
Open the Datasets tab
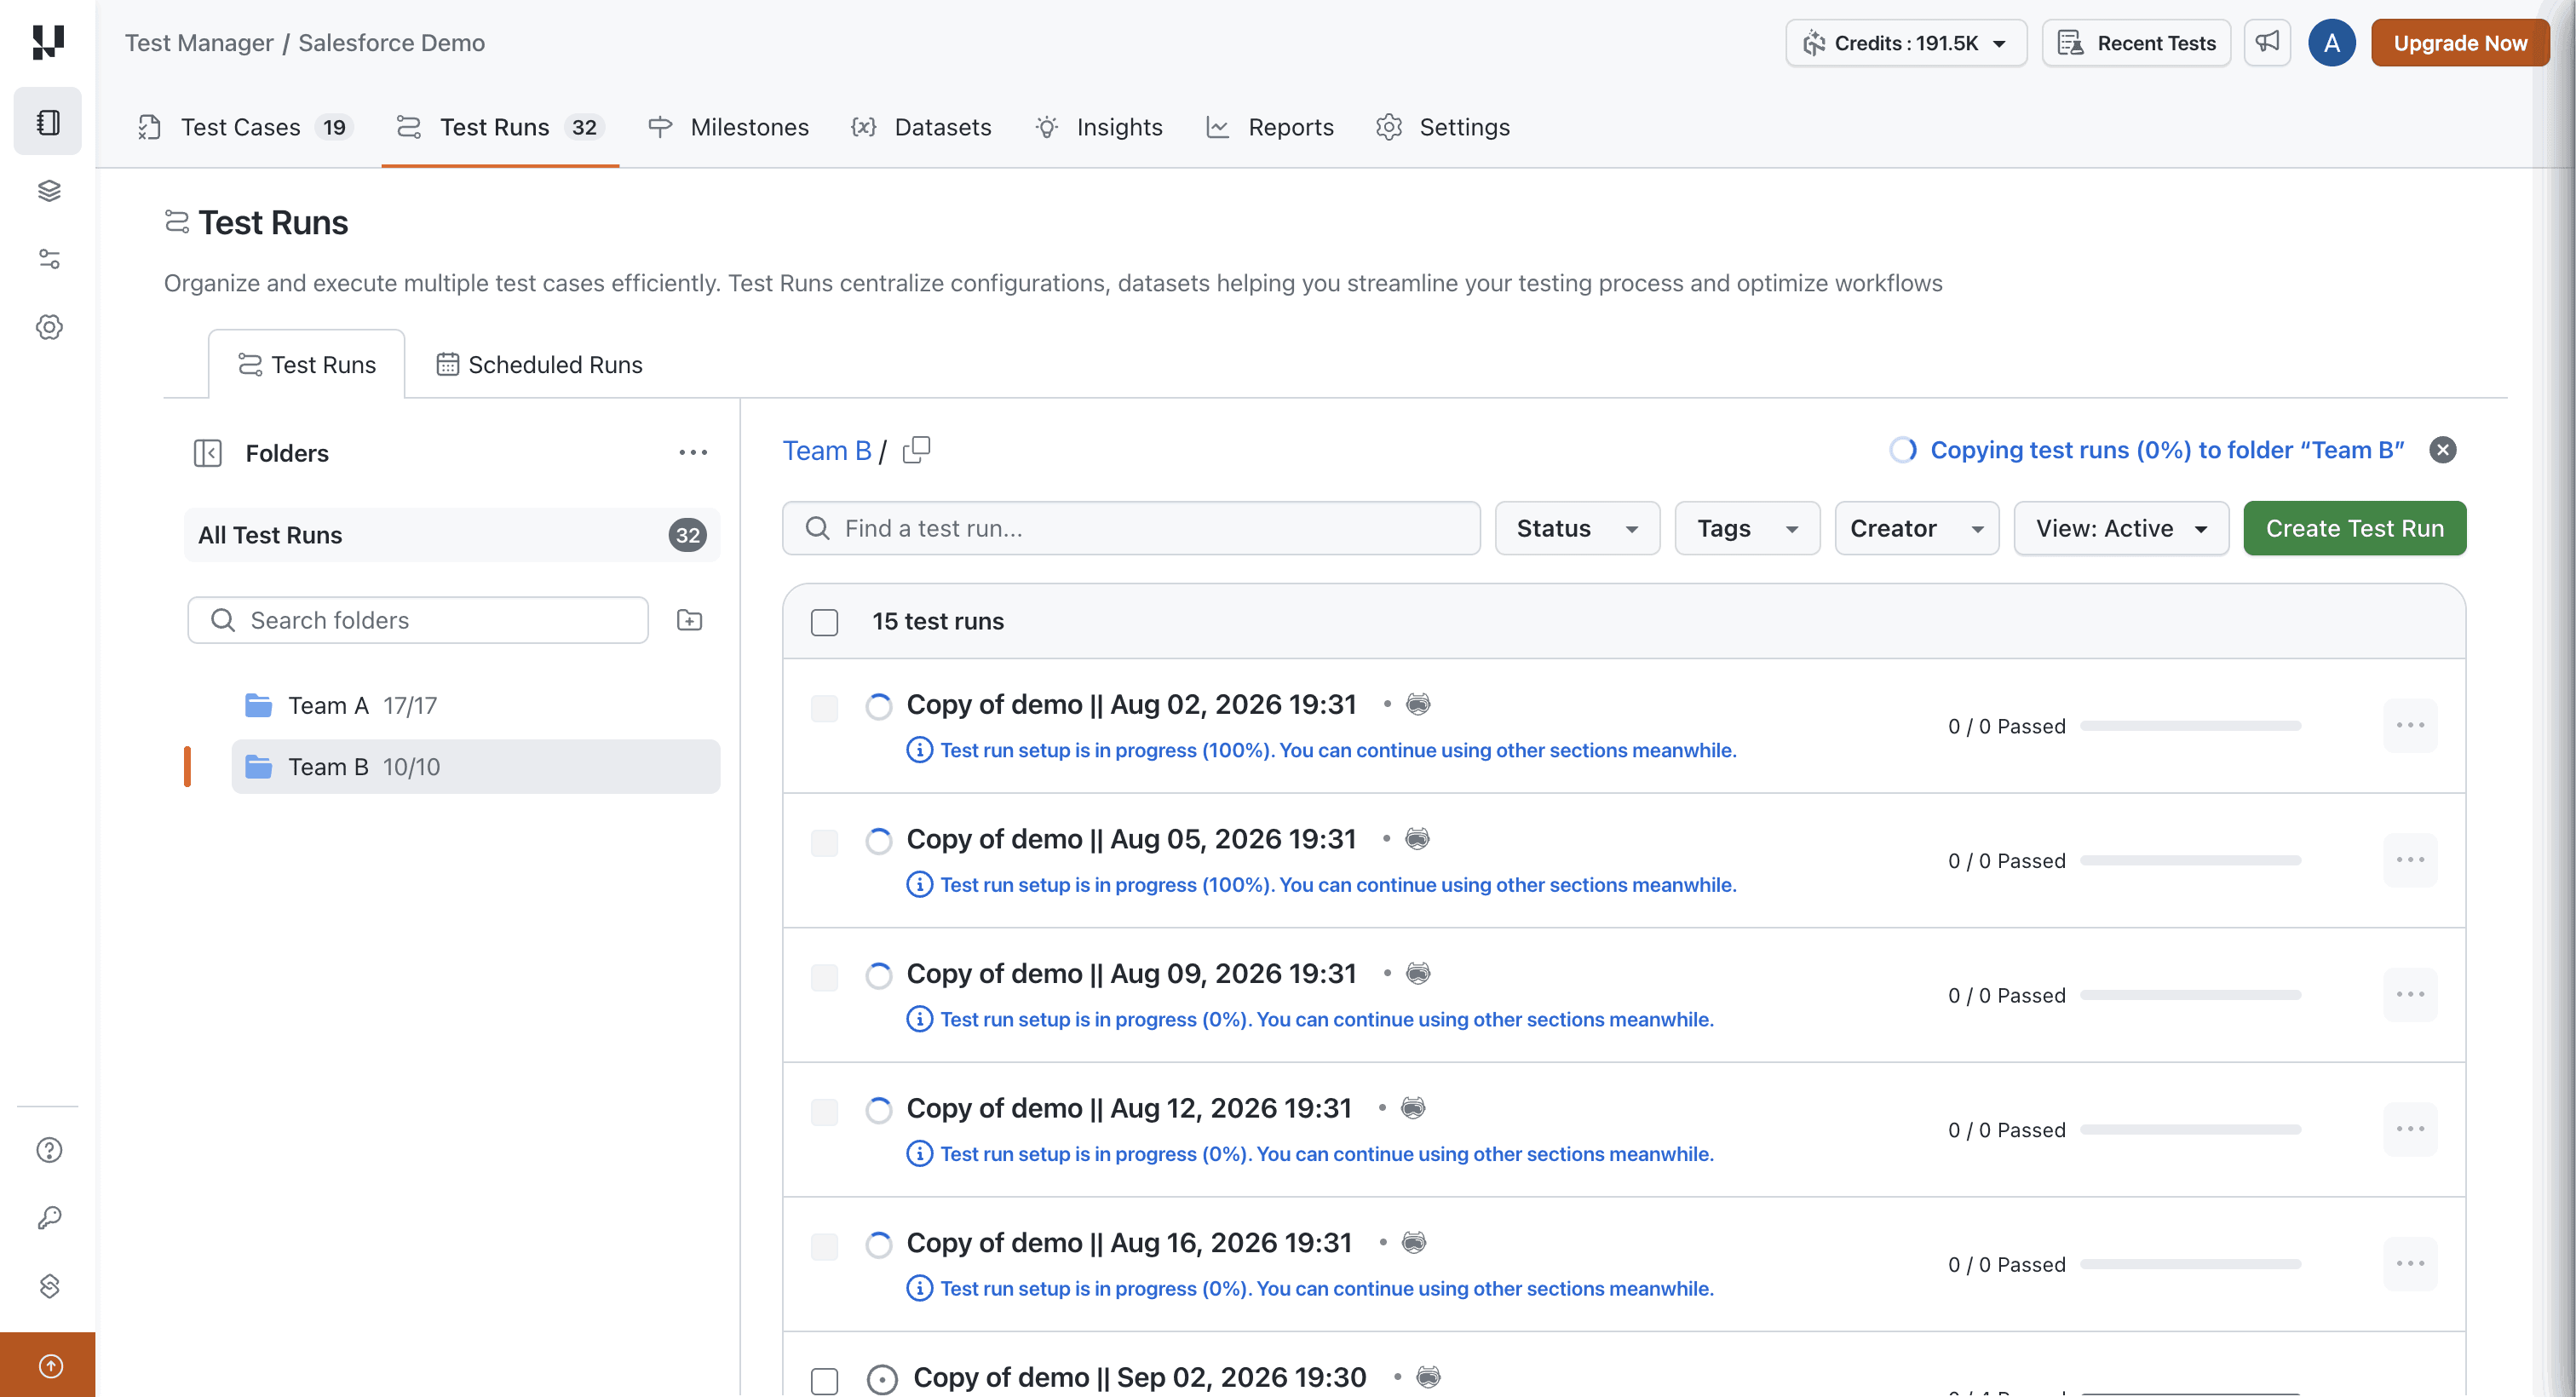pos(921,127)
